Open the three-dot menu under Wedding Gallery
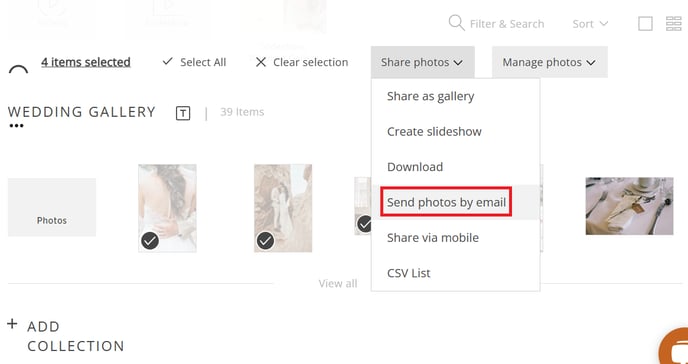 click(17, 126)
